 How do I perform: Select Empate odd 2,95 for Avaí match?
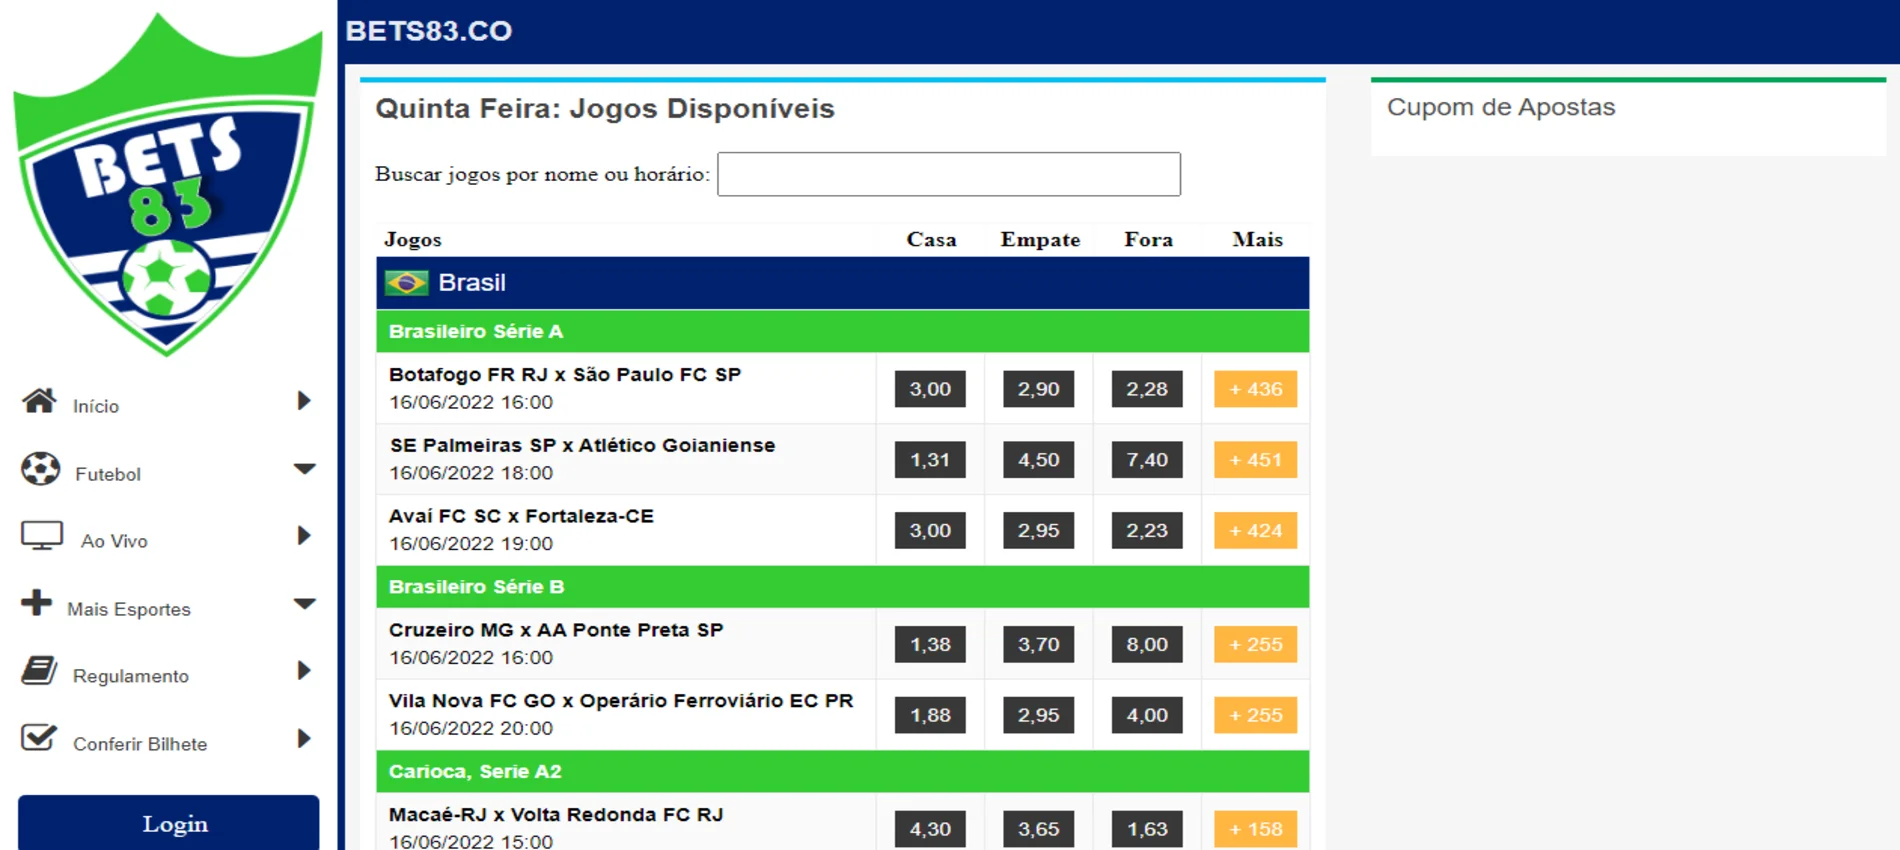pos(1039,531)
